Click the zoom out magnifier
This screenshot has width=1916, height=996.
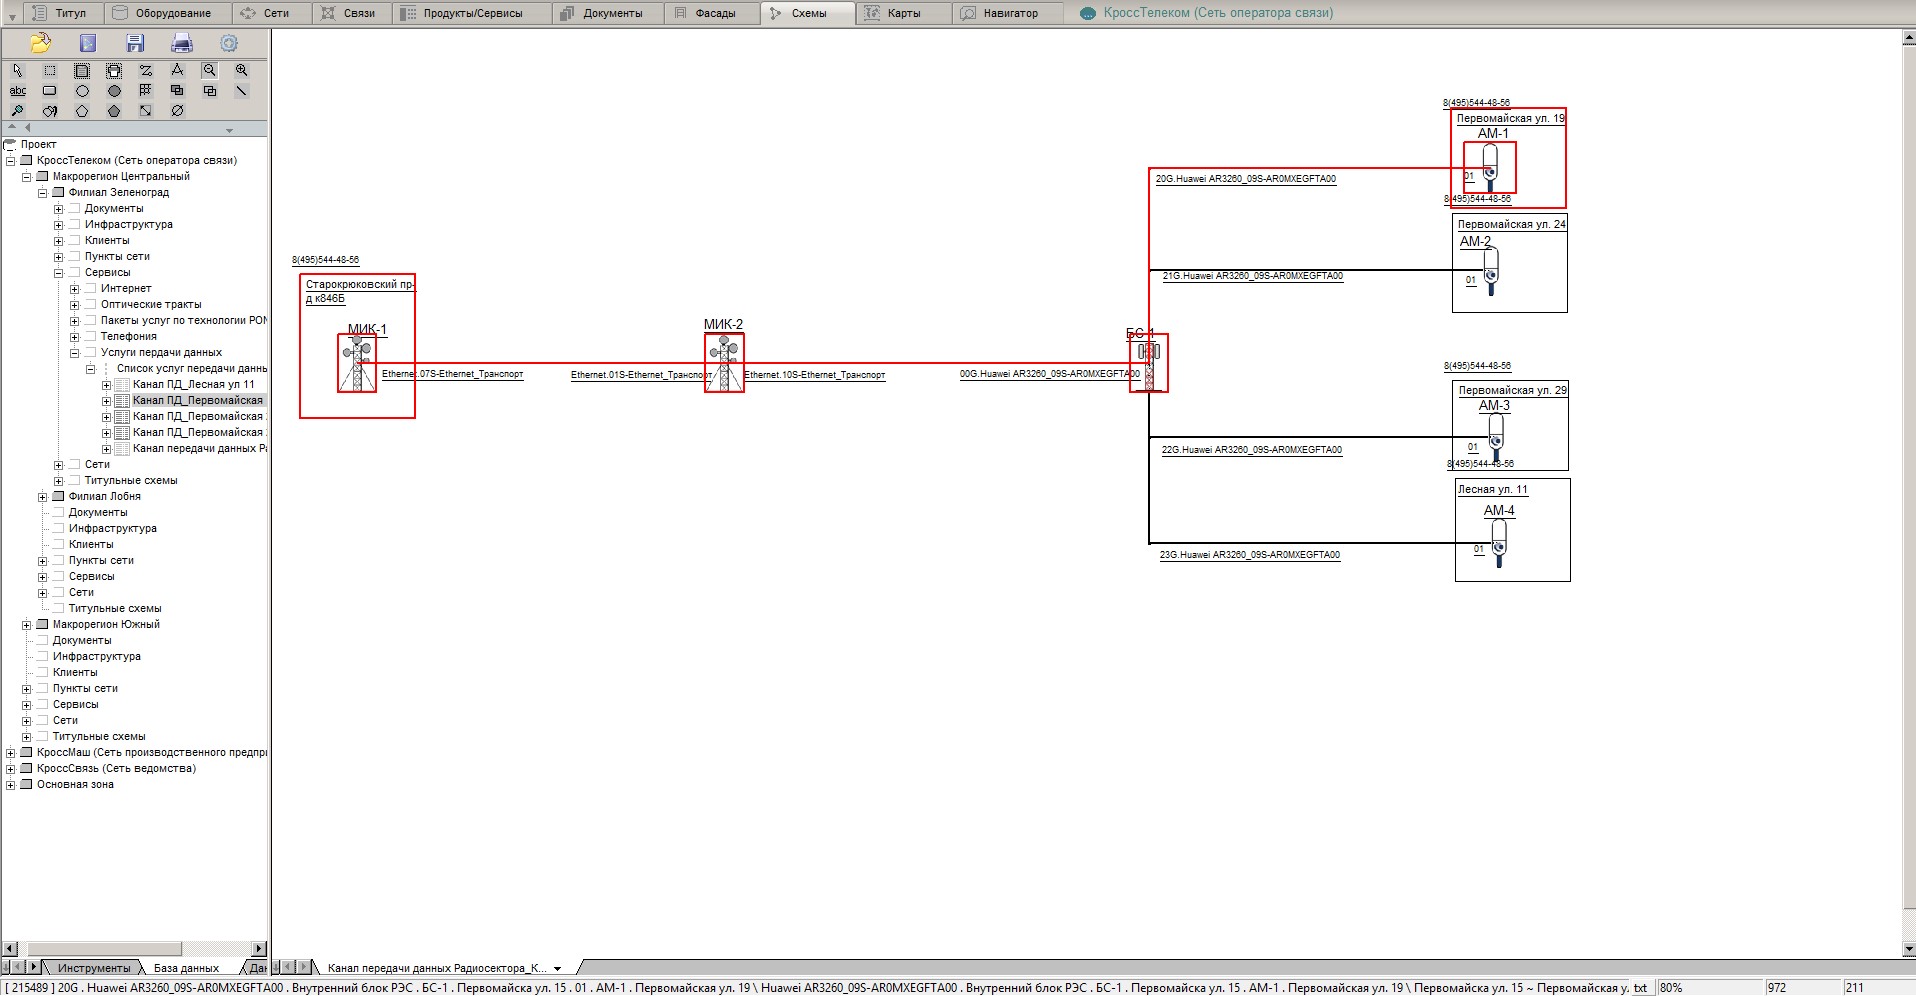(209, 71)
